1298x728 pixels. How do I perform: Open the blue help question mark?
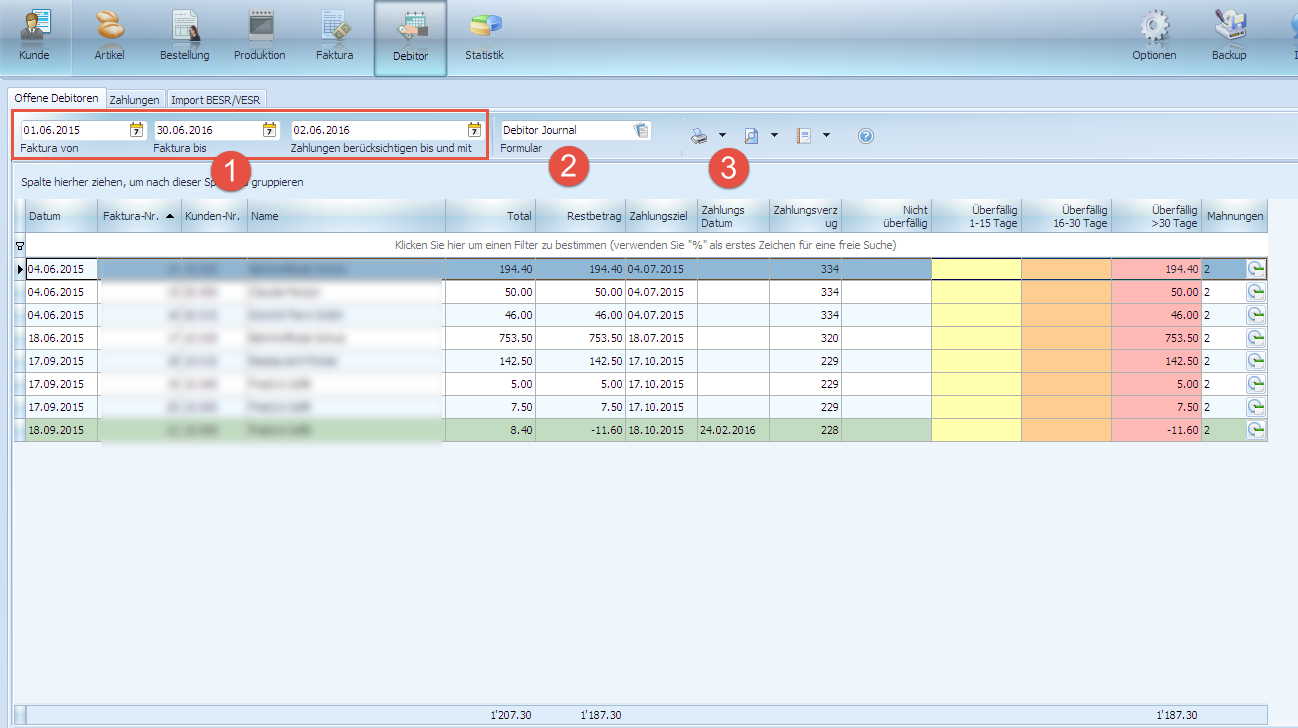(866, 135)
